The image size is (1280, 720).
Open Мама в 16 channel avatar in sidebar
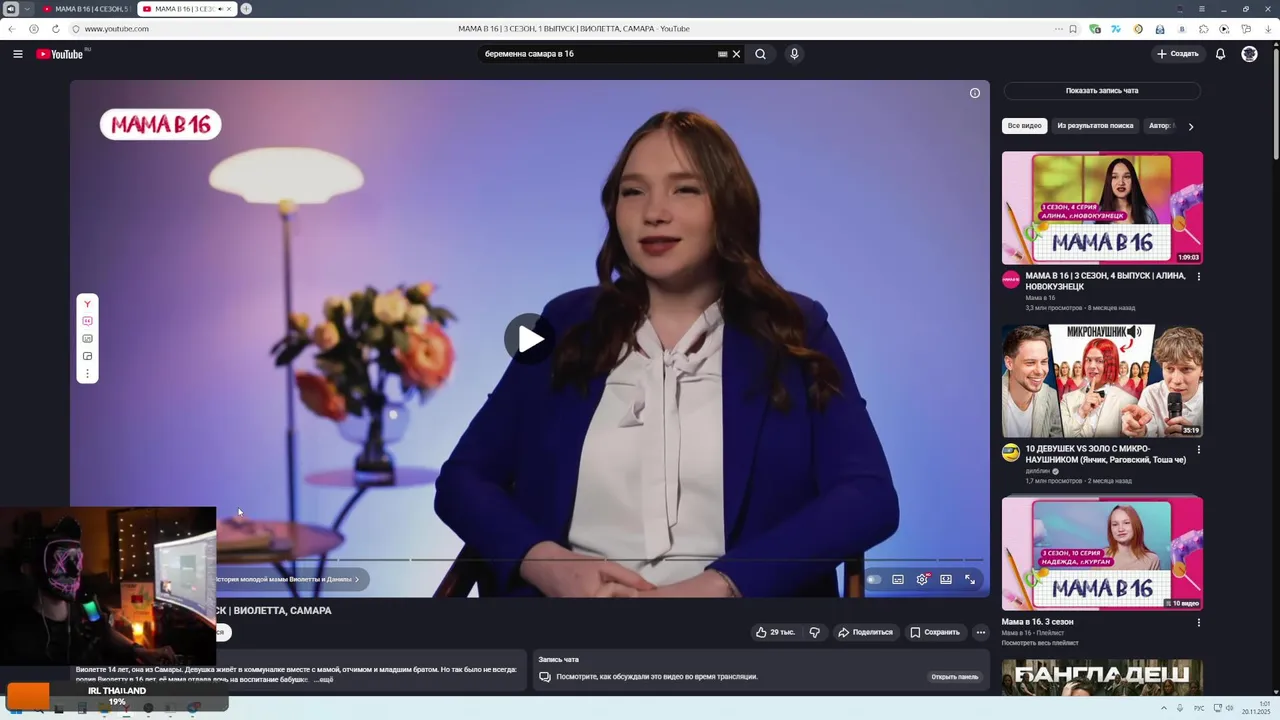pos(1011,279)
